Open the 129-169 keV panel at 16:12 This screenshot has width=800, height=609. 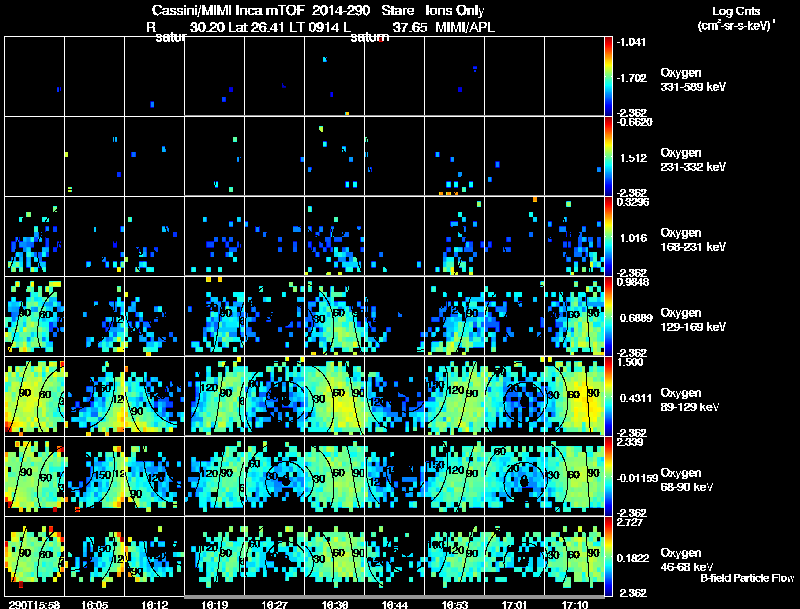[x=155, y=316]
